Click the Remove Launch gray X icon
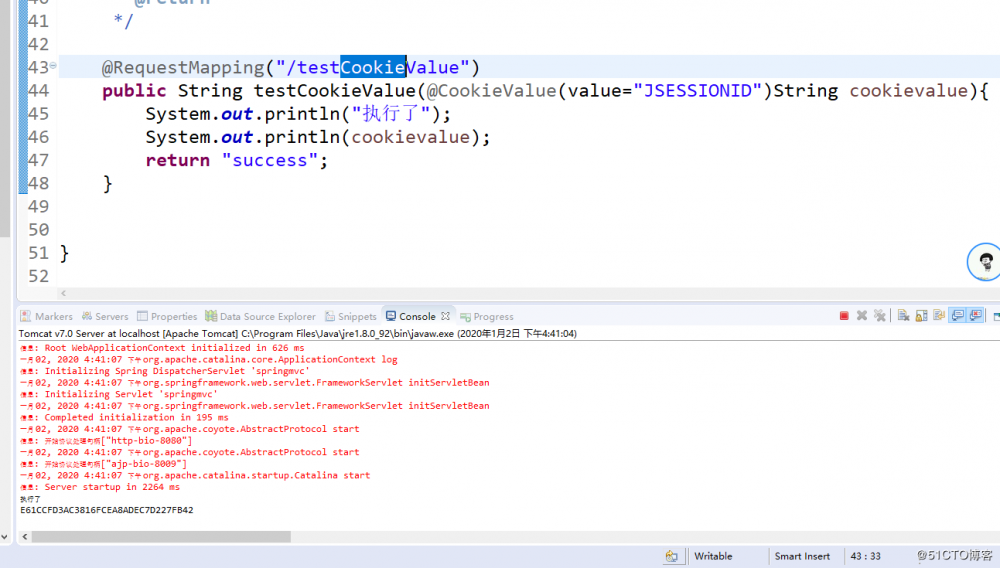 (862, 316)
